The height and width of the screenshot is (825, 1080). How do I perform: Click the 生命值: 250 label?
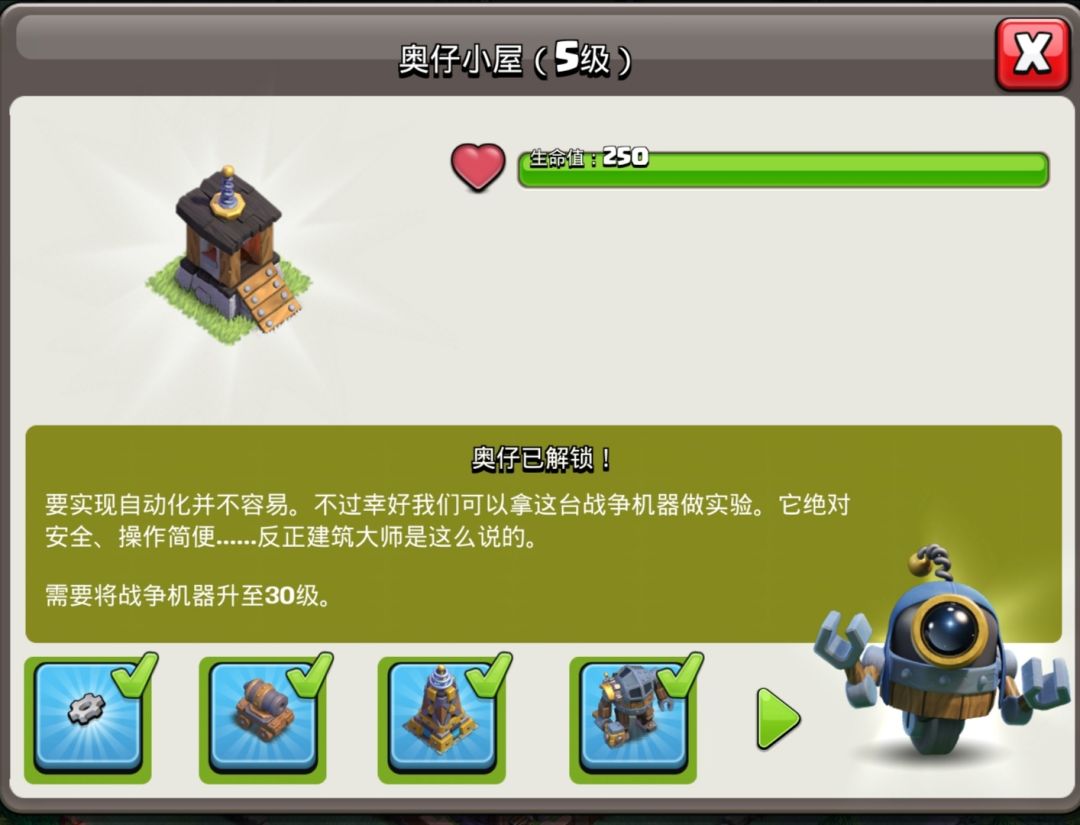pos(589,158)
